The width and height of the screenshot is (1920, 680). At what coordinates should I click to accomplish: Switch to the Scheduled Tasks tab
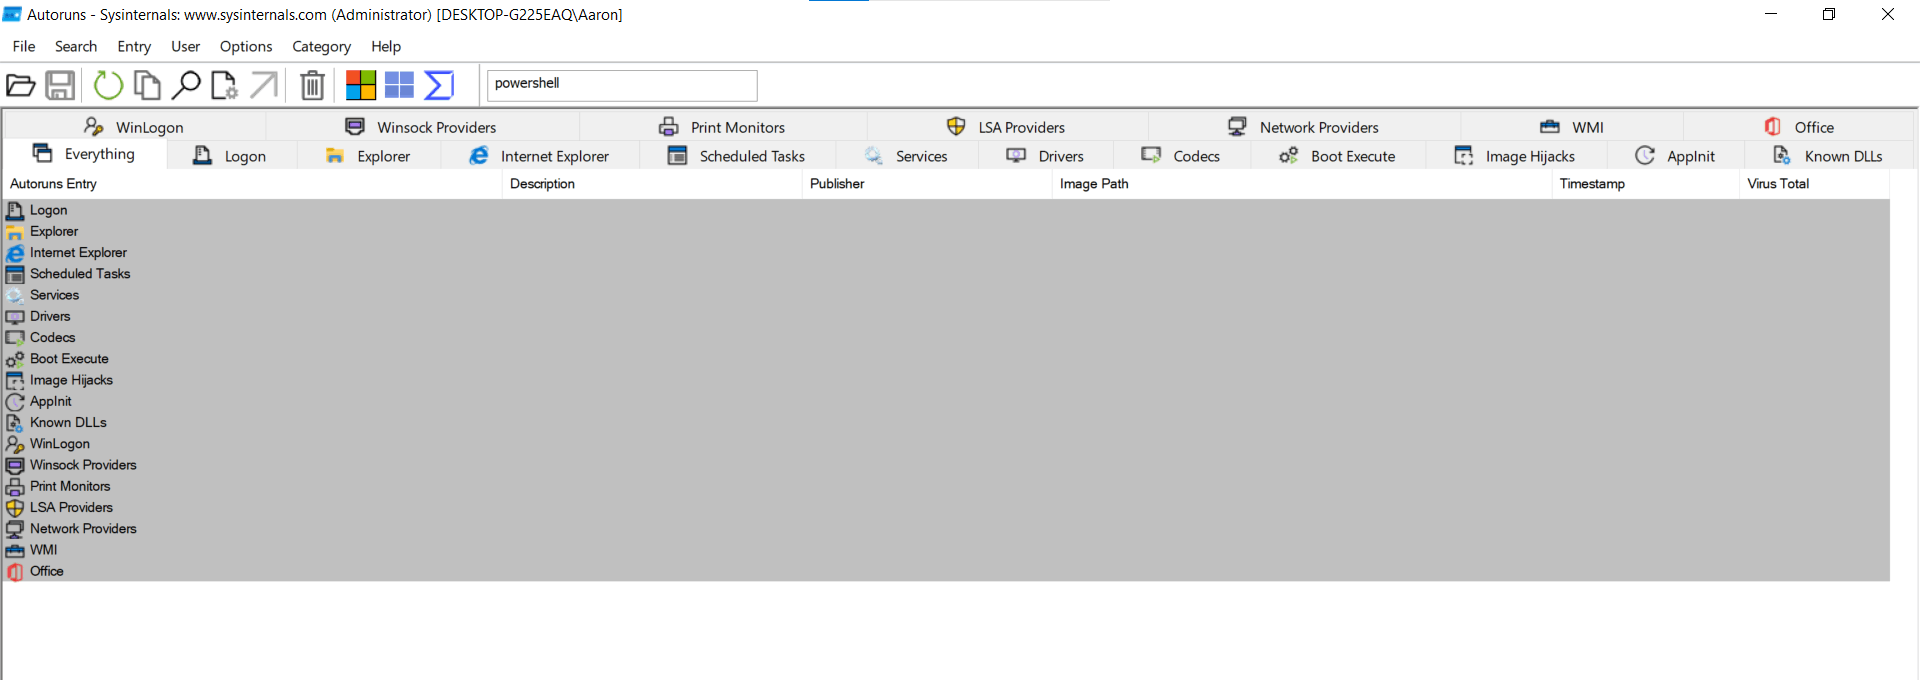(737, 156)
